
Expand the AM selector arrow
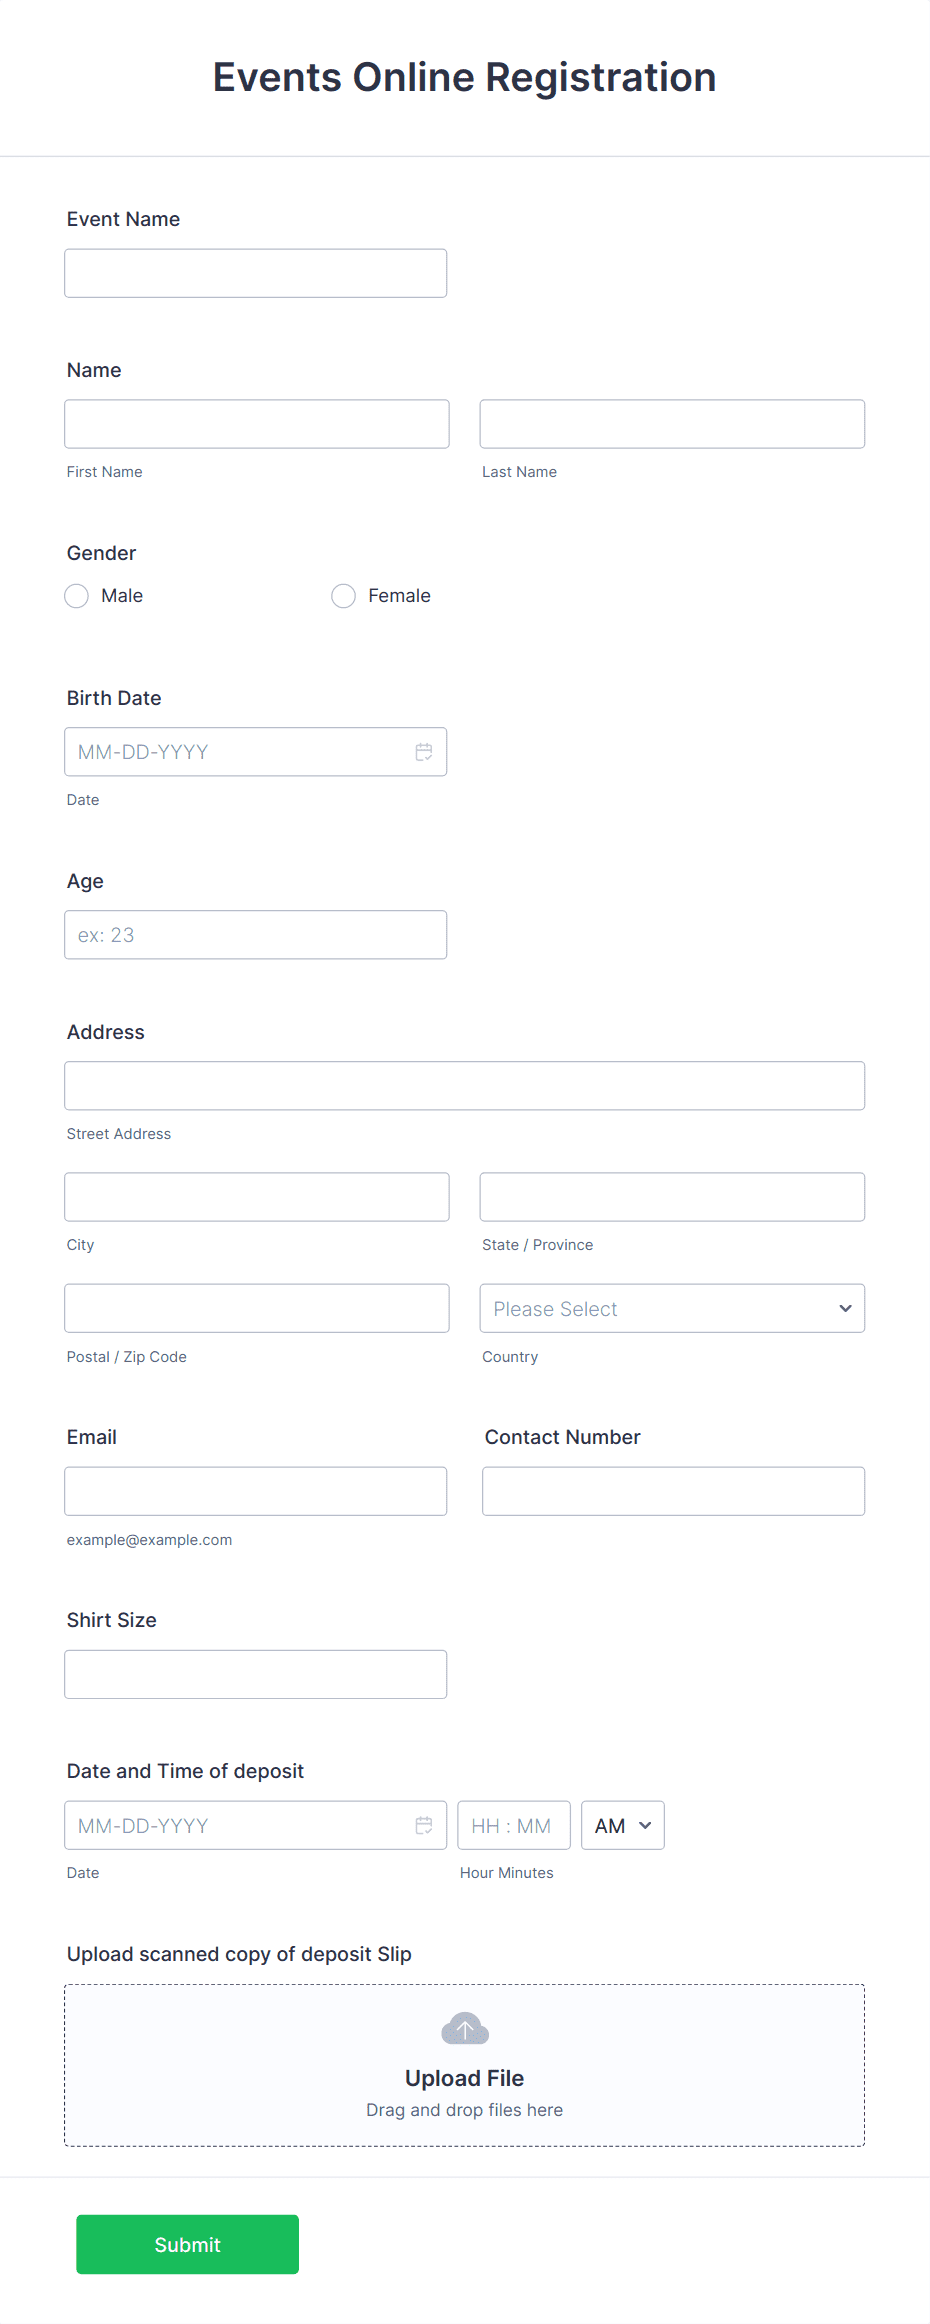tap(645, 1825)
